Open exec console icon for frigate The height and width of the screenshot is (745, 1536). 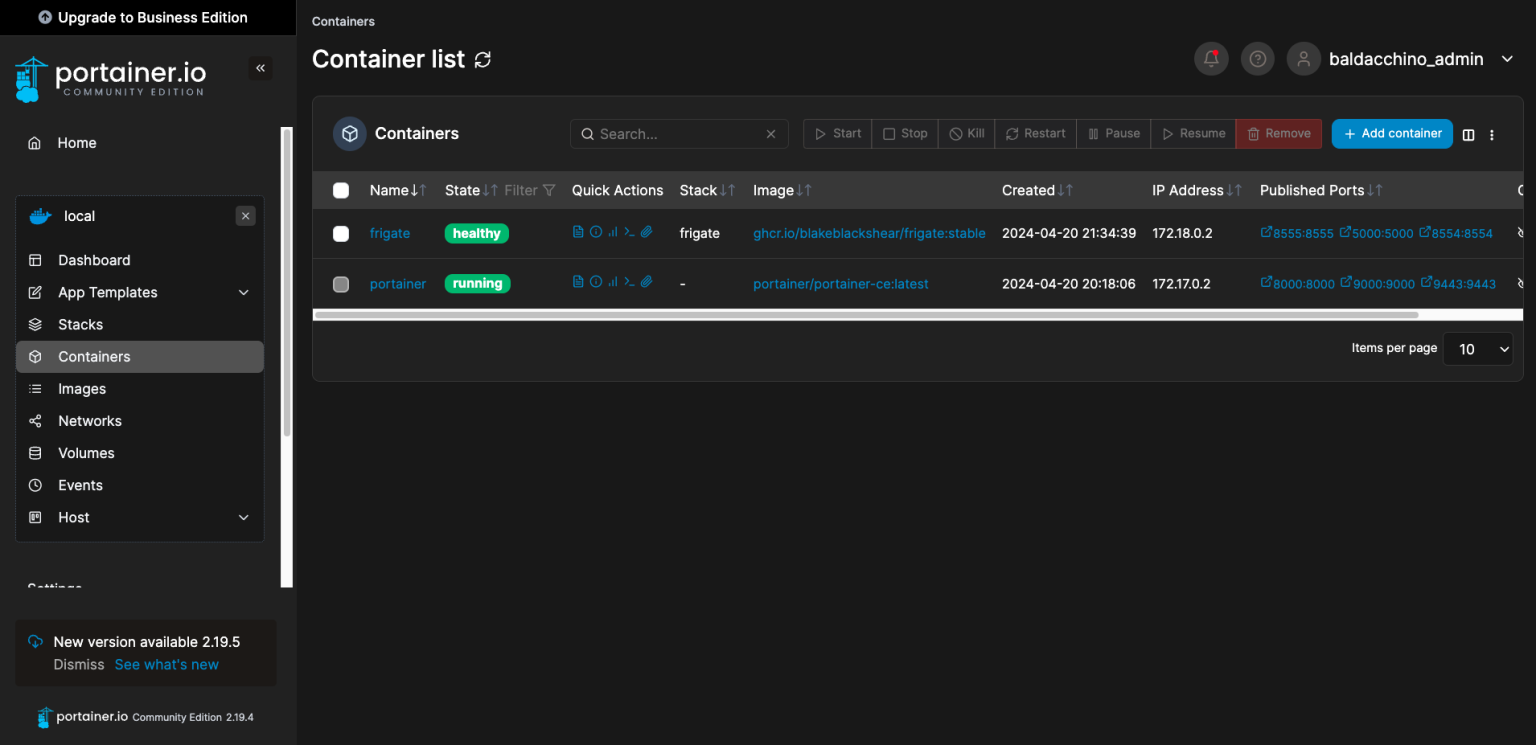click(629, 232)
